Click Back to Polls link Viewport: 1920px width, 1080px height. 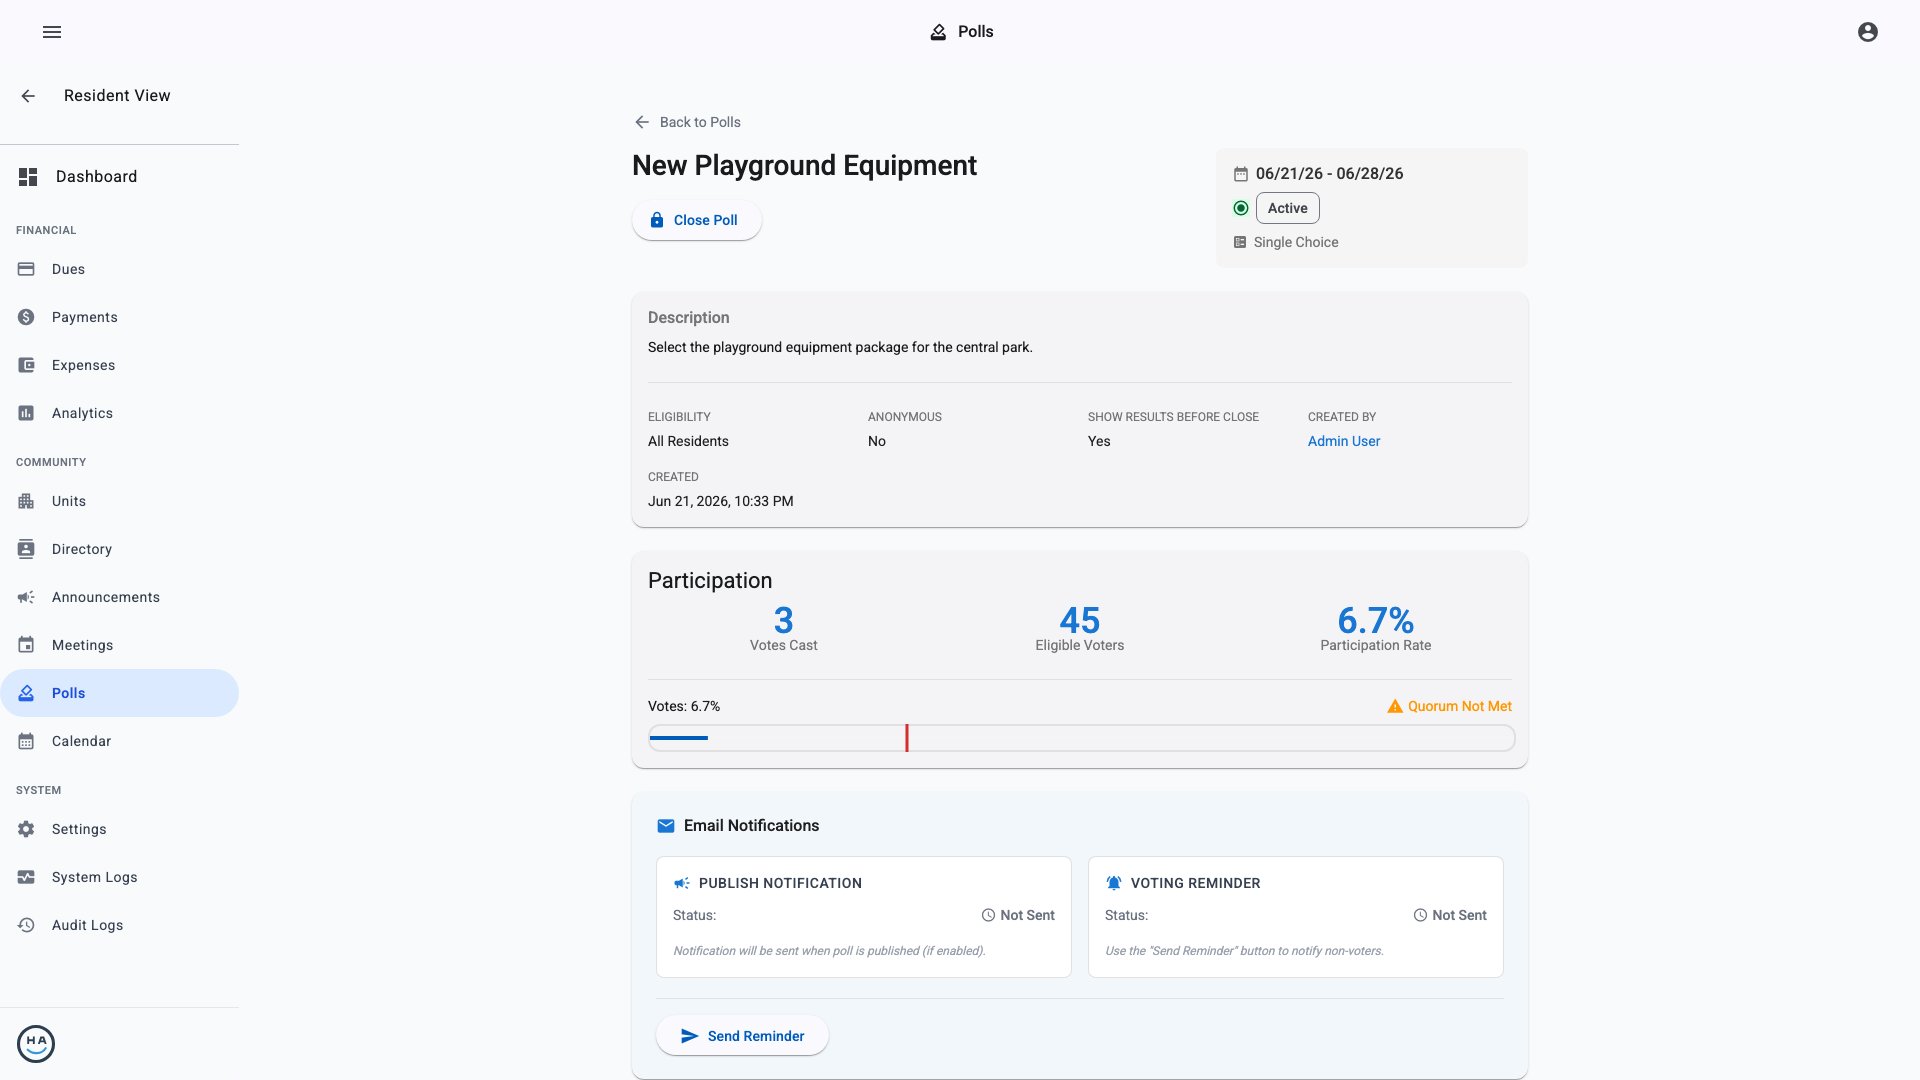tap(688, 122)
